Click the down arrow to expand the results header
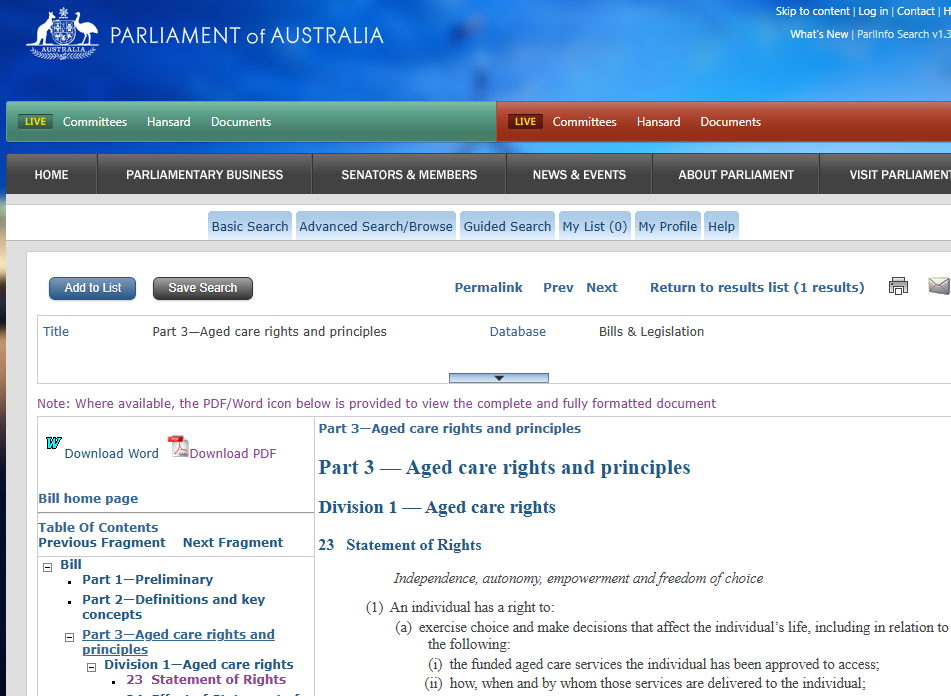The width and height of the screenshot is (951, 696). coord(498,377)
